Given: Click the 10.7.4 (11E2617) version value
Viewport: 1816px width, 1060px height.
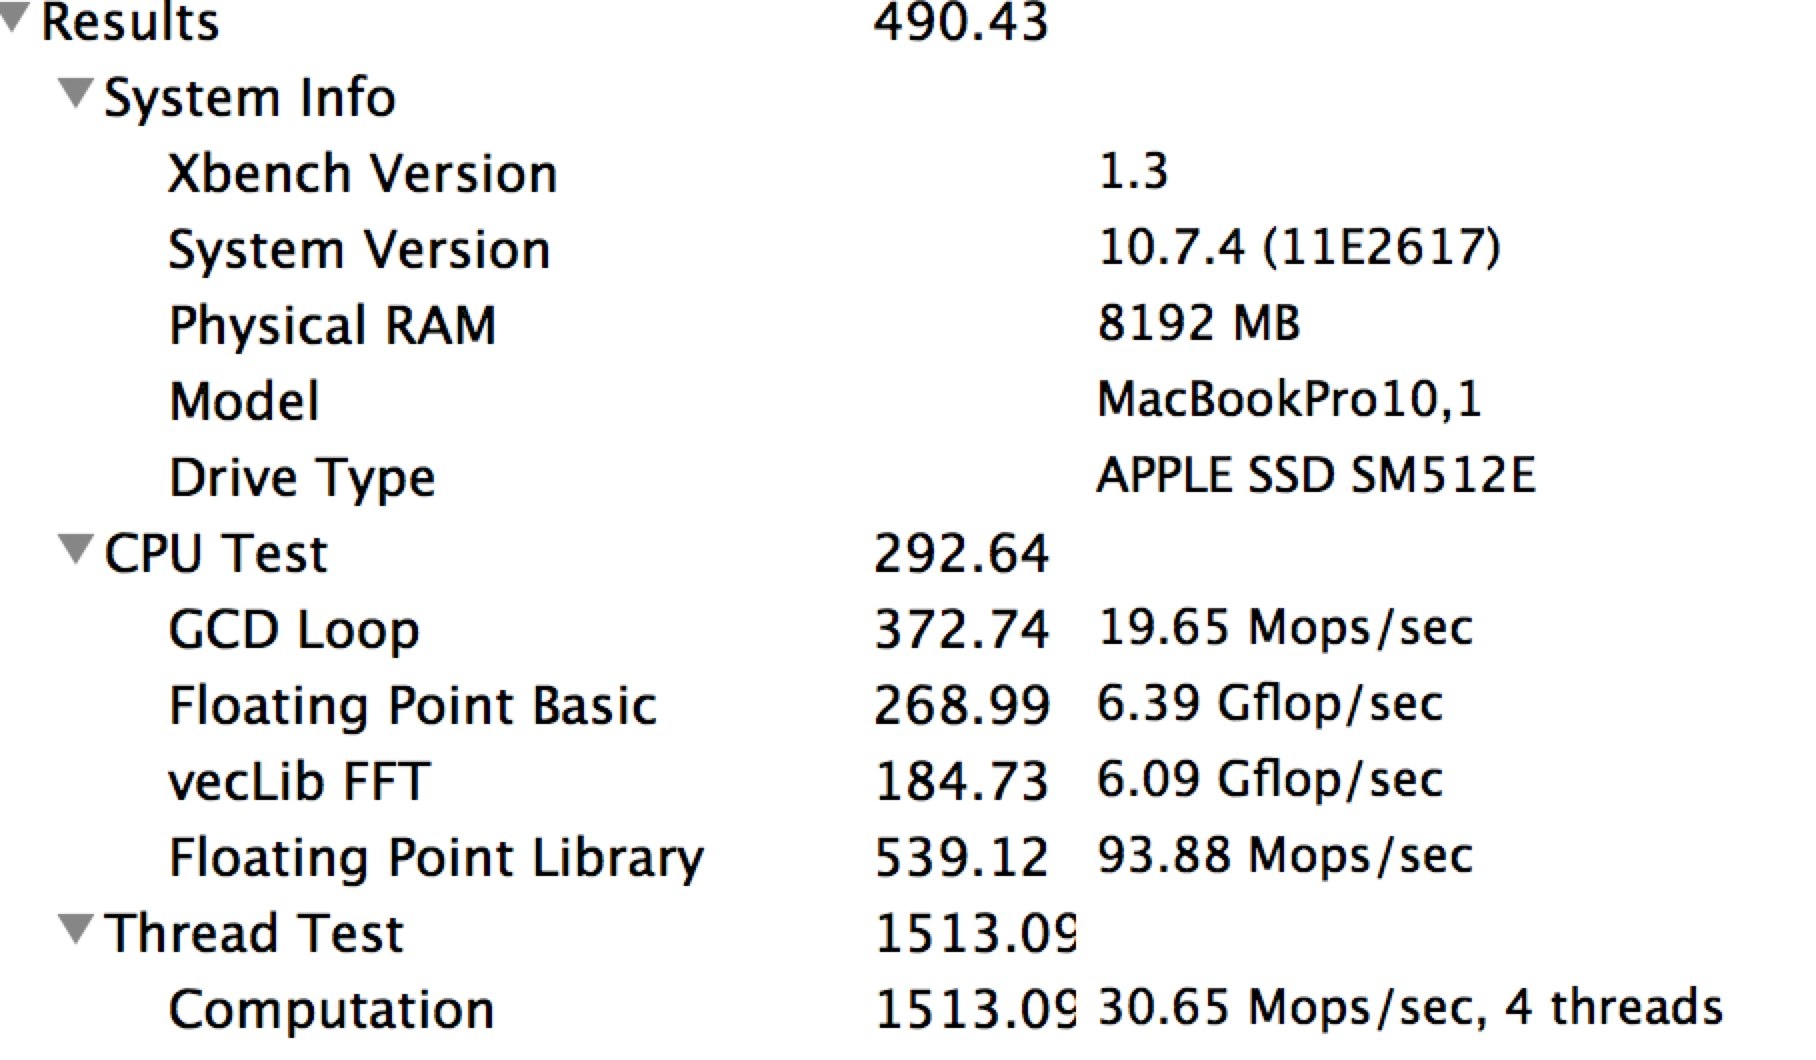Looking at the screenshot, I should pos(1298,248).
